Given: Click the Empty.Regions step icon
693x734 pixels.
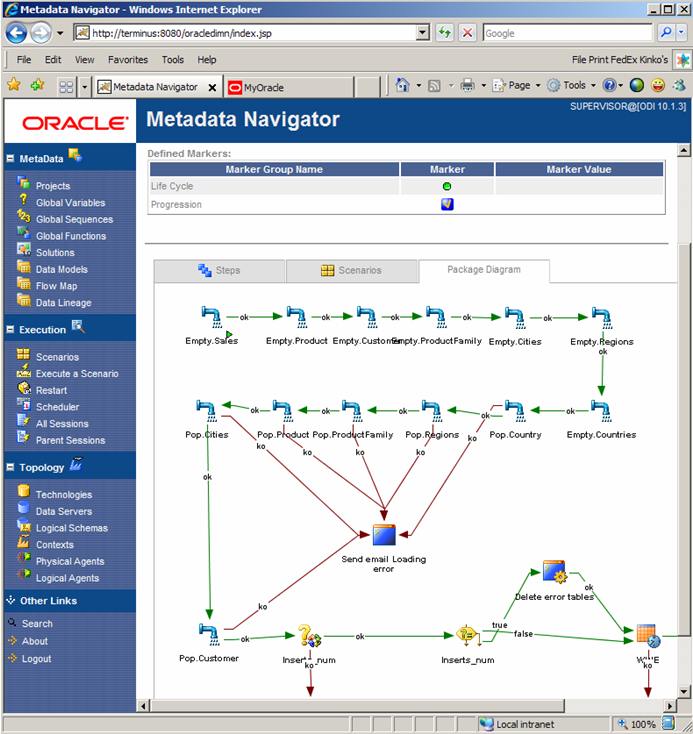Looking at the screenshot, I should tap(602, 317).
